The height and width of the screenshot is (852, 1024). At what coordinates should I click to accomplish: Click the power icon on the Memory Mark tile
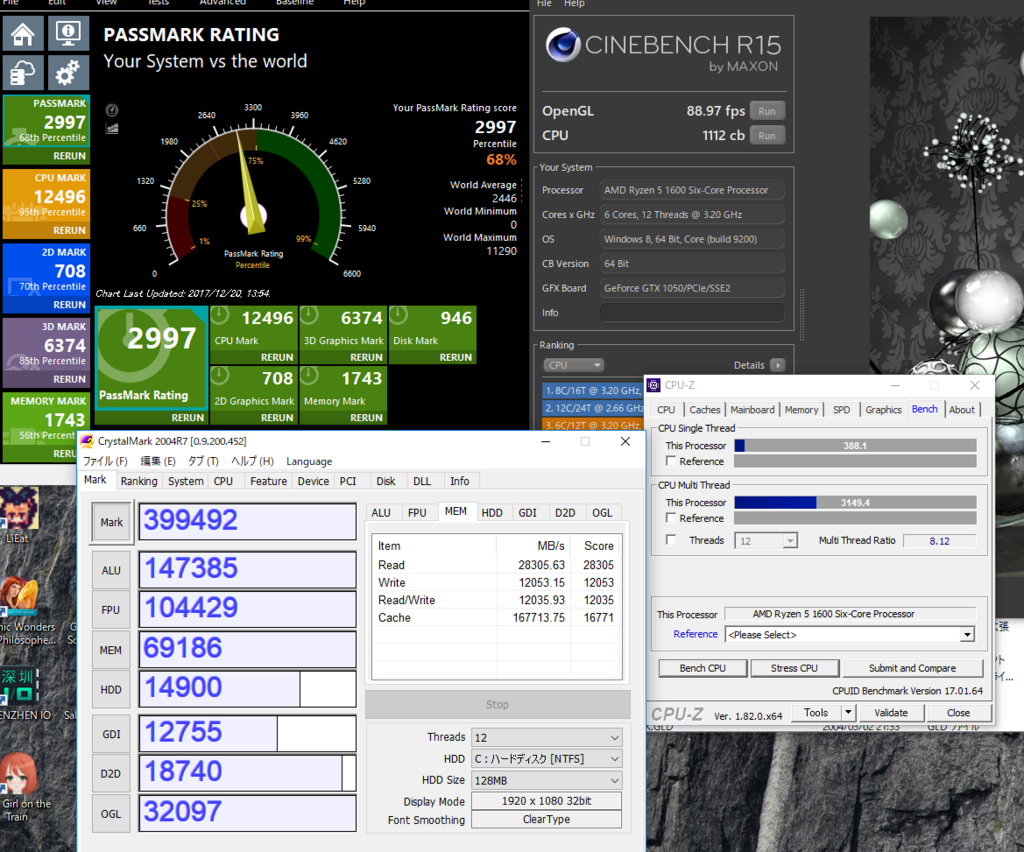click(x=309, y=375)
